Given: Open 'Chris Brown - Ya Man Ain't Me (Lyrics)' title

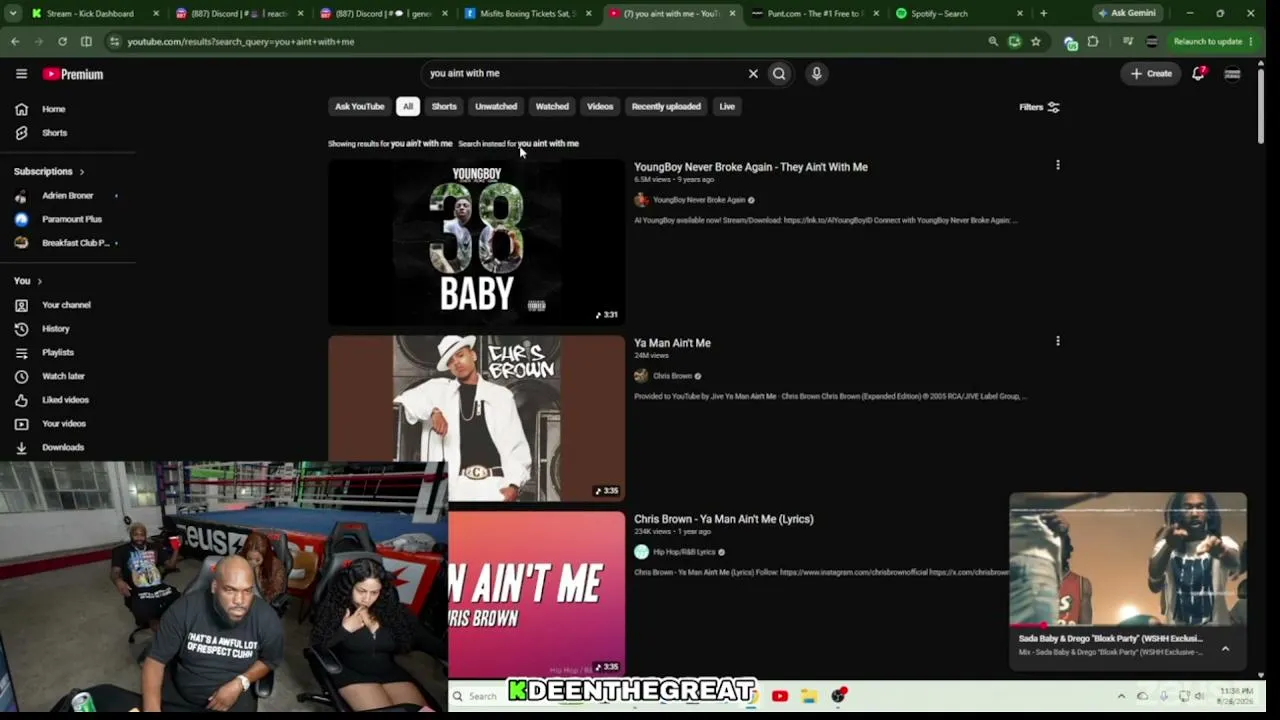Looking at the screenshot, I should (724, 519).
